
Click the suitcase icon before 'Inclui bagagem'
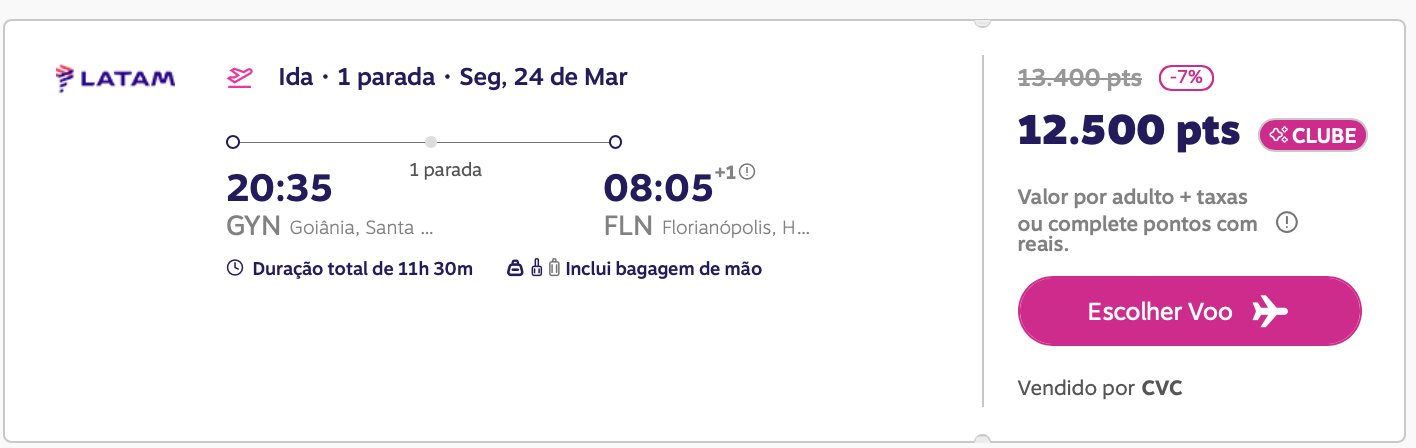[x=553, y=268]
